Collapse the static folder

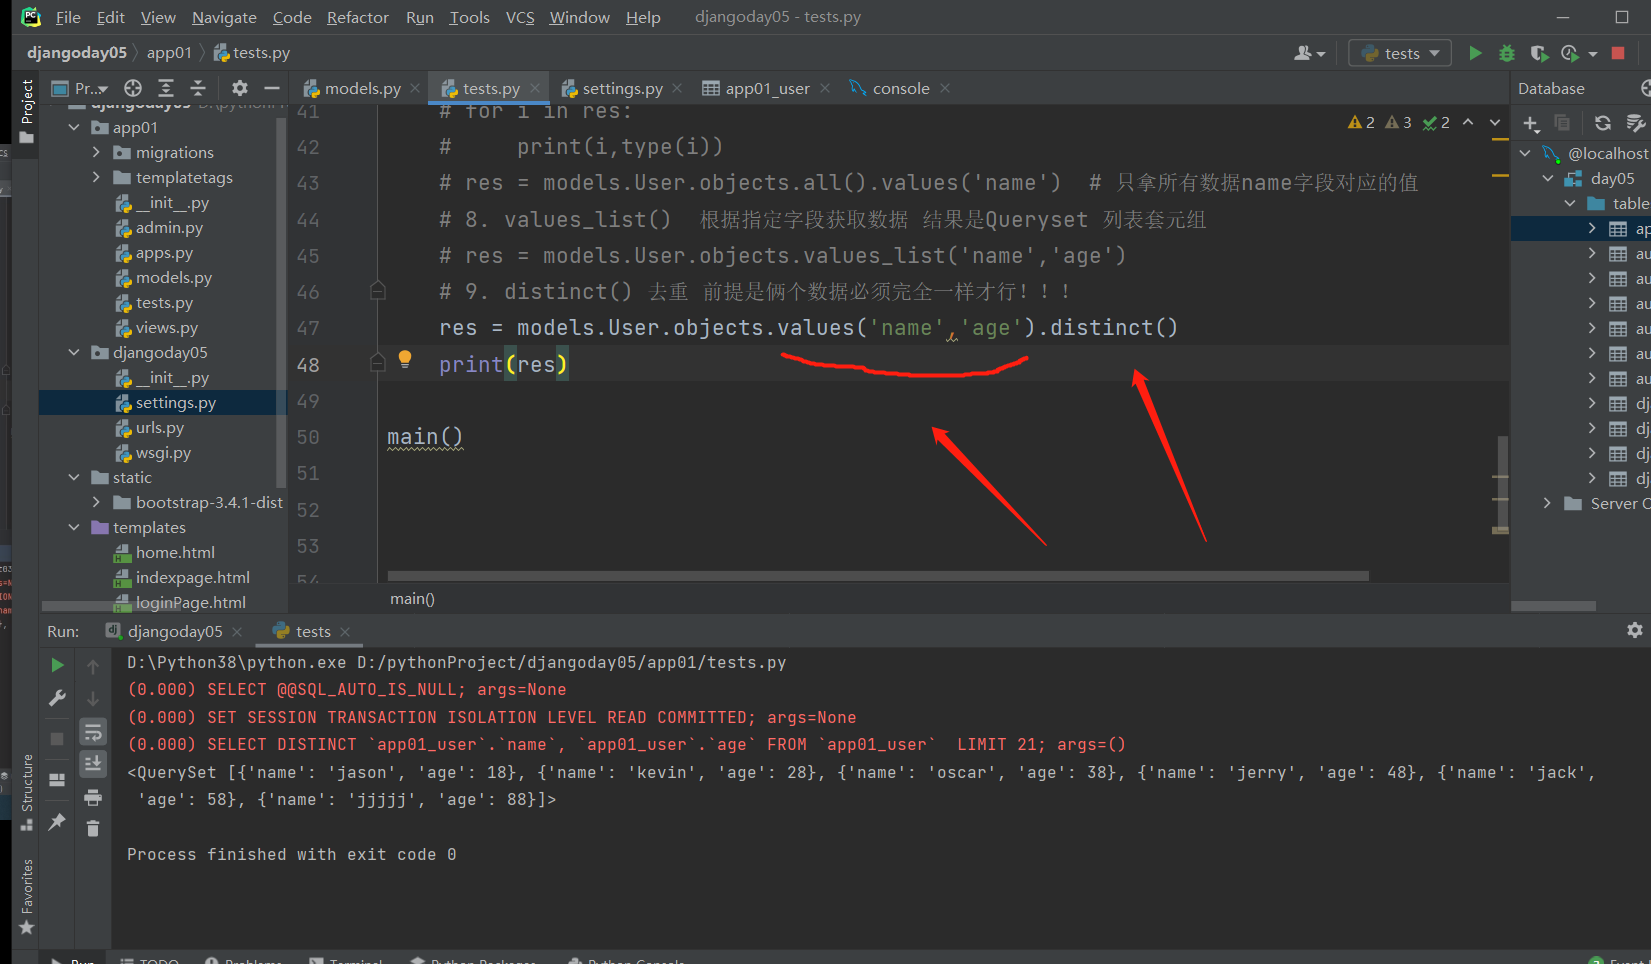tap(74, 477)
